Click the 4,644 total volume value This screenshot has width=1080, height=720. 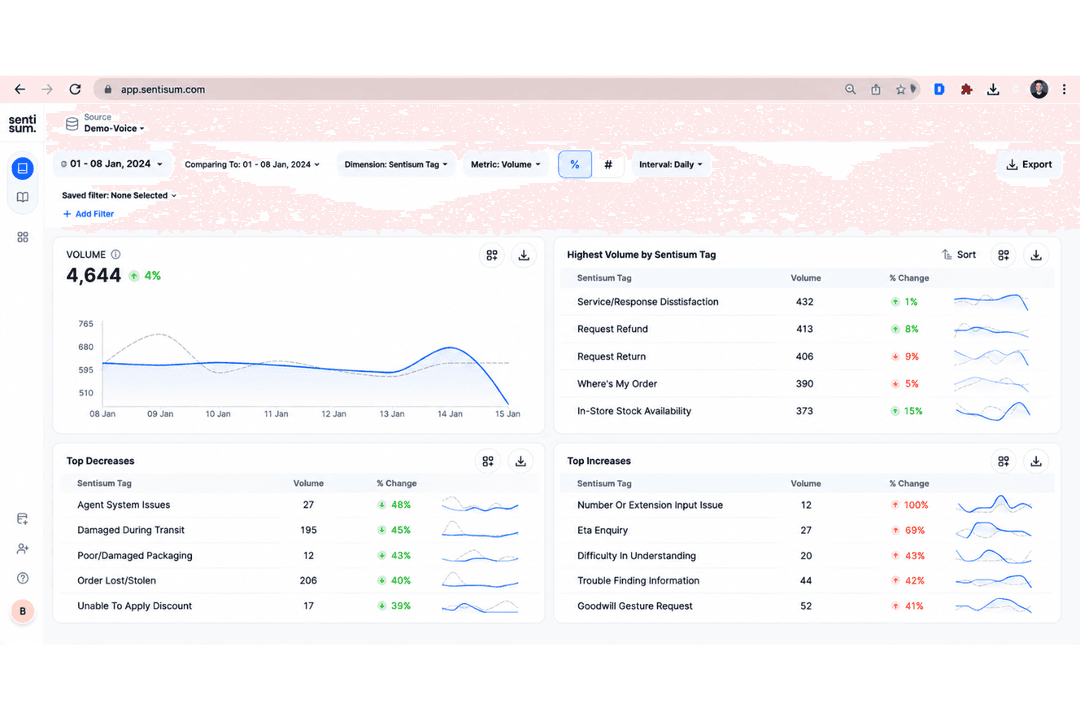(x=94, y=276)
